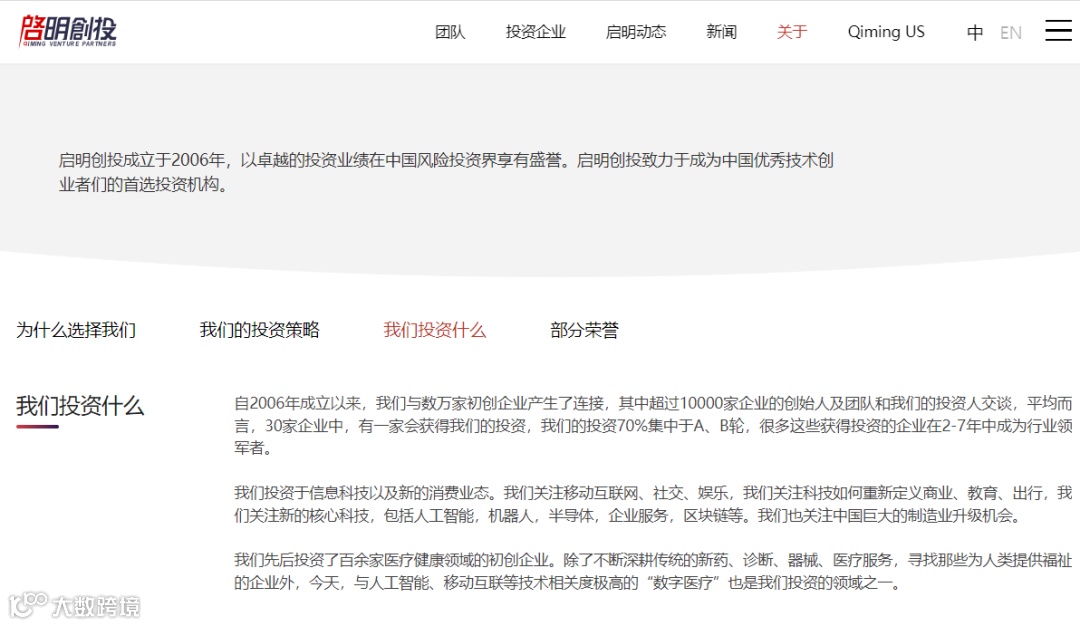1080x626 pixels.
Task: Switch to the 我们的投资策略 tab
Action: click(260, 330)
